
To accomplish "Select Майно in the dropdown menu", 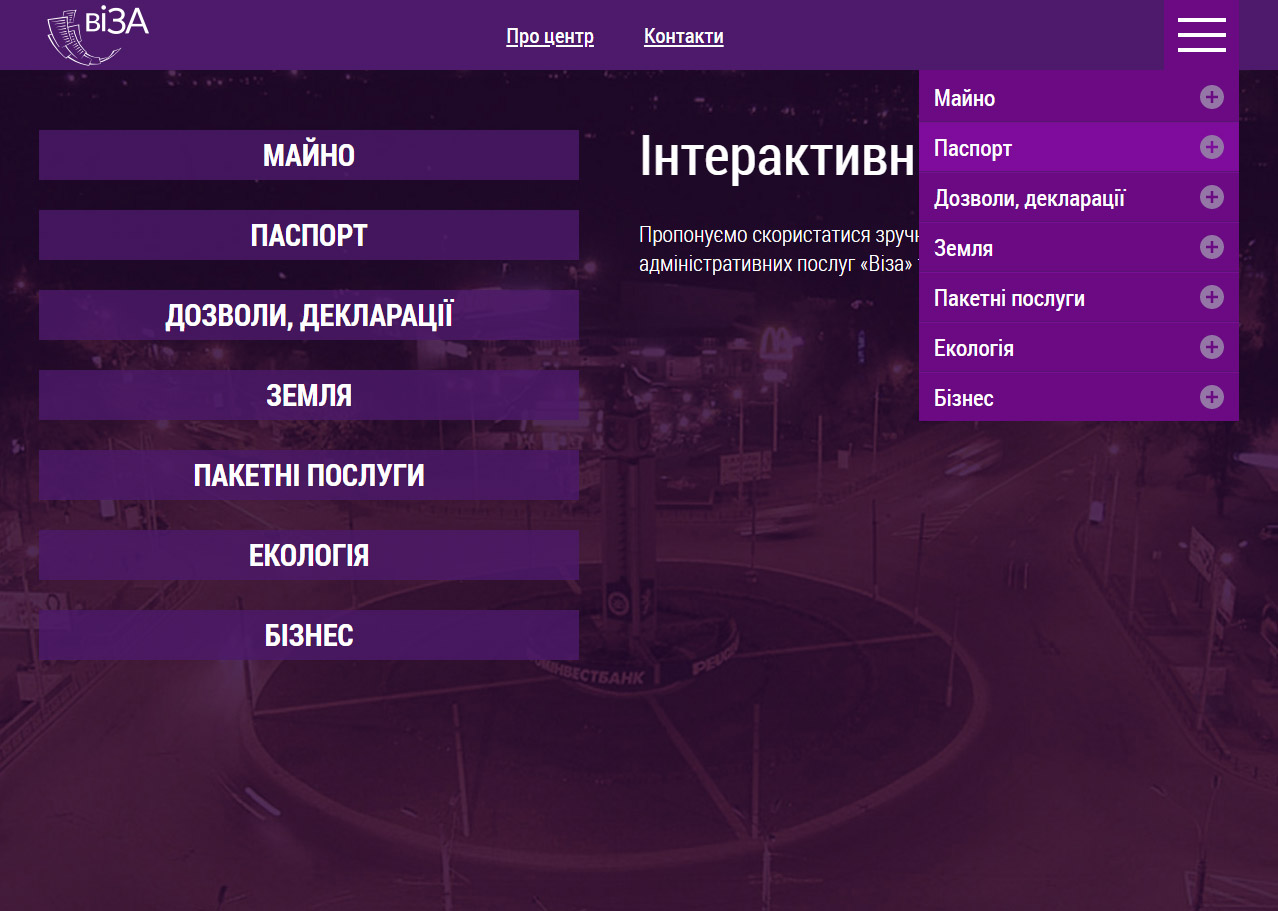I will point(964,98).
